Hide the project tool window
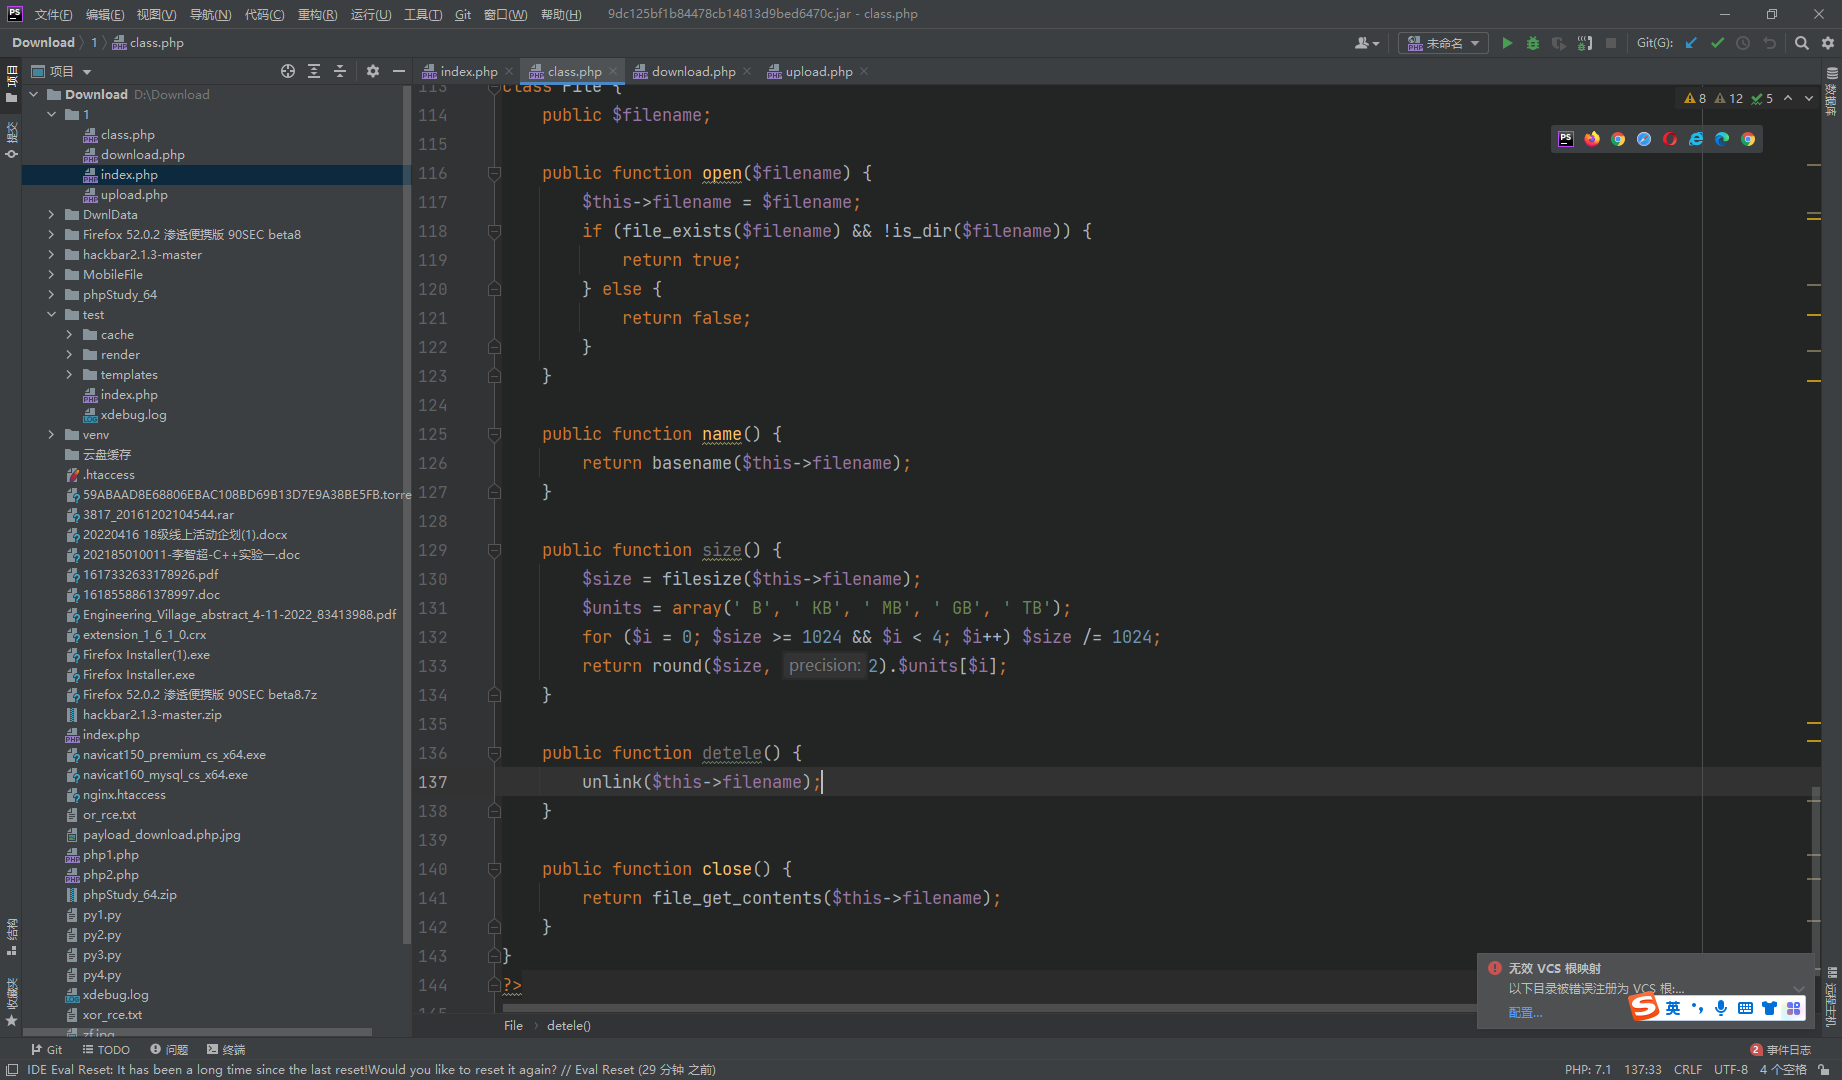This screenshot has width=1842, height=1080. (x=399, y=71)
